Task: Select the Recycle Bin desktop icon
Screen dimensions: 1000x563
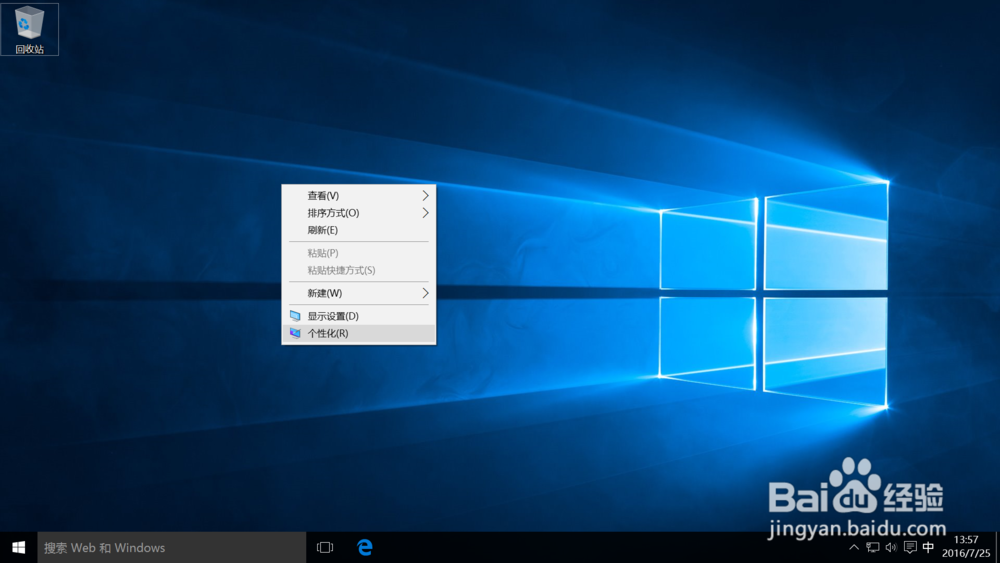Action: click(29, 29)
